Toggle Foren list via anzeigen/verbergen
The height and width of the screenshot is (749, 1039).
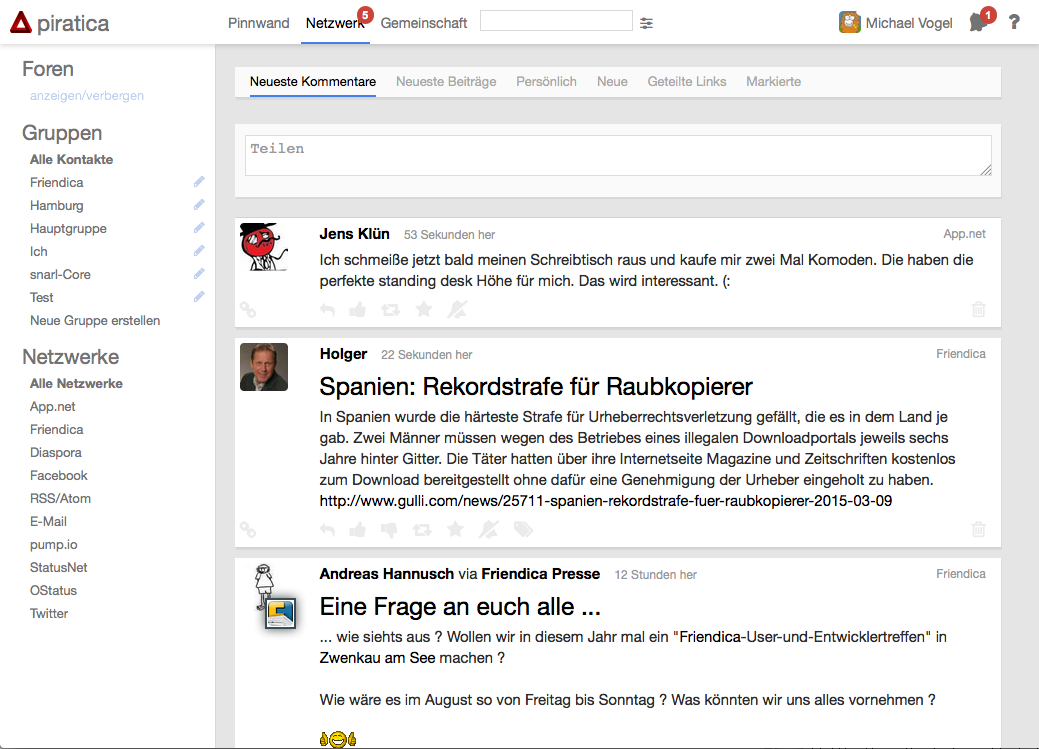click(x=87, y=96)
